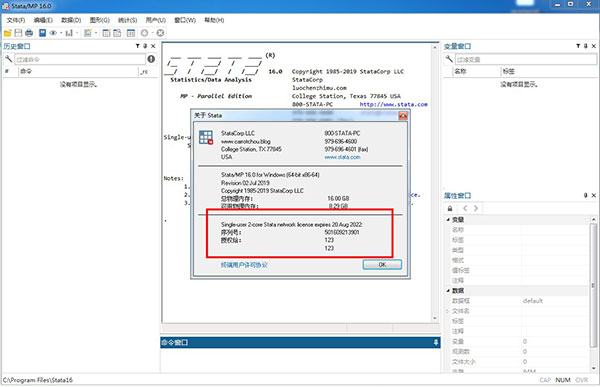Click the Open file toolbar icon
600x387 pixels.
pyautogui.click(x=8, y=33)
